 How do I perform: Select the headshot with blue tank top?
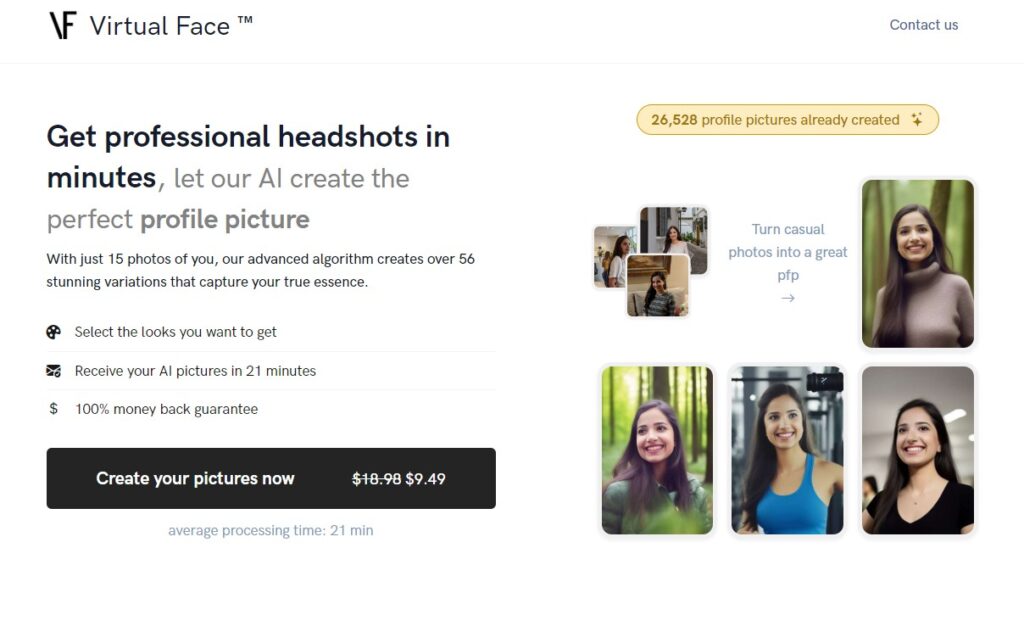coord(787,450)
